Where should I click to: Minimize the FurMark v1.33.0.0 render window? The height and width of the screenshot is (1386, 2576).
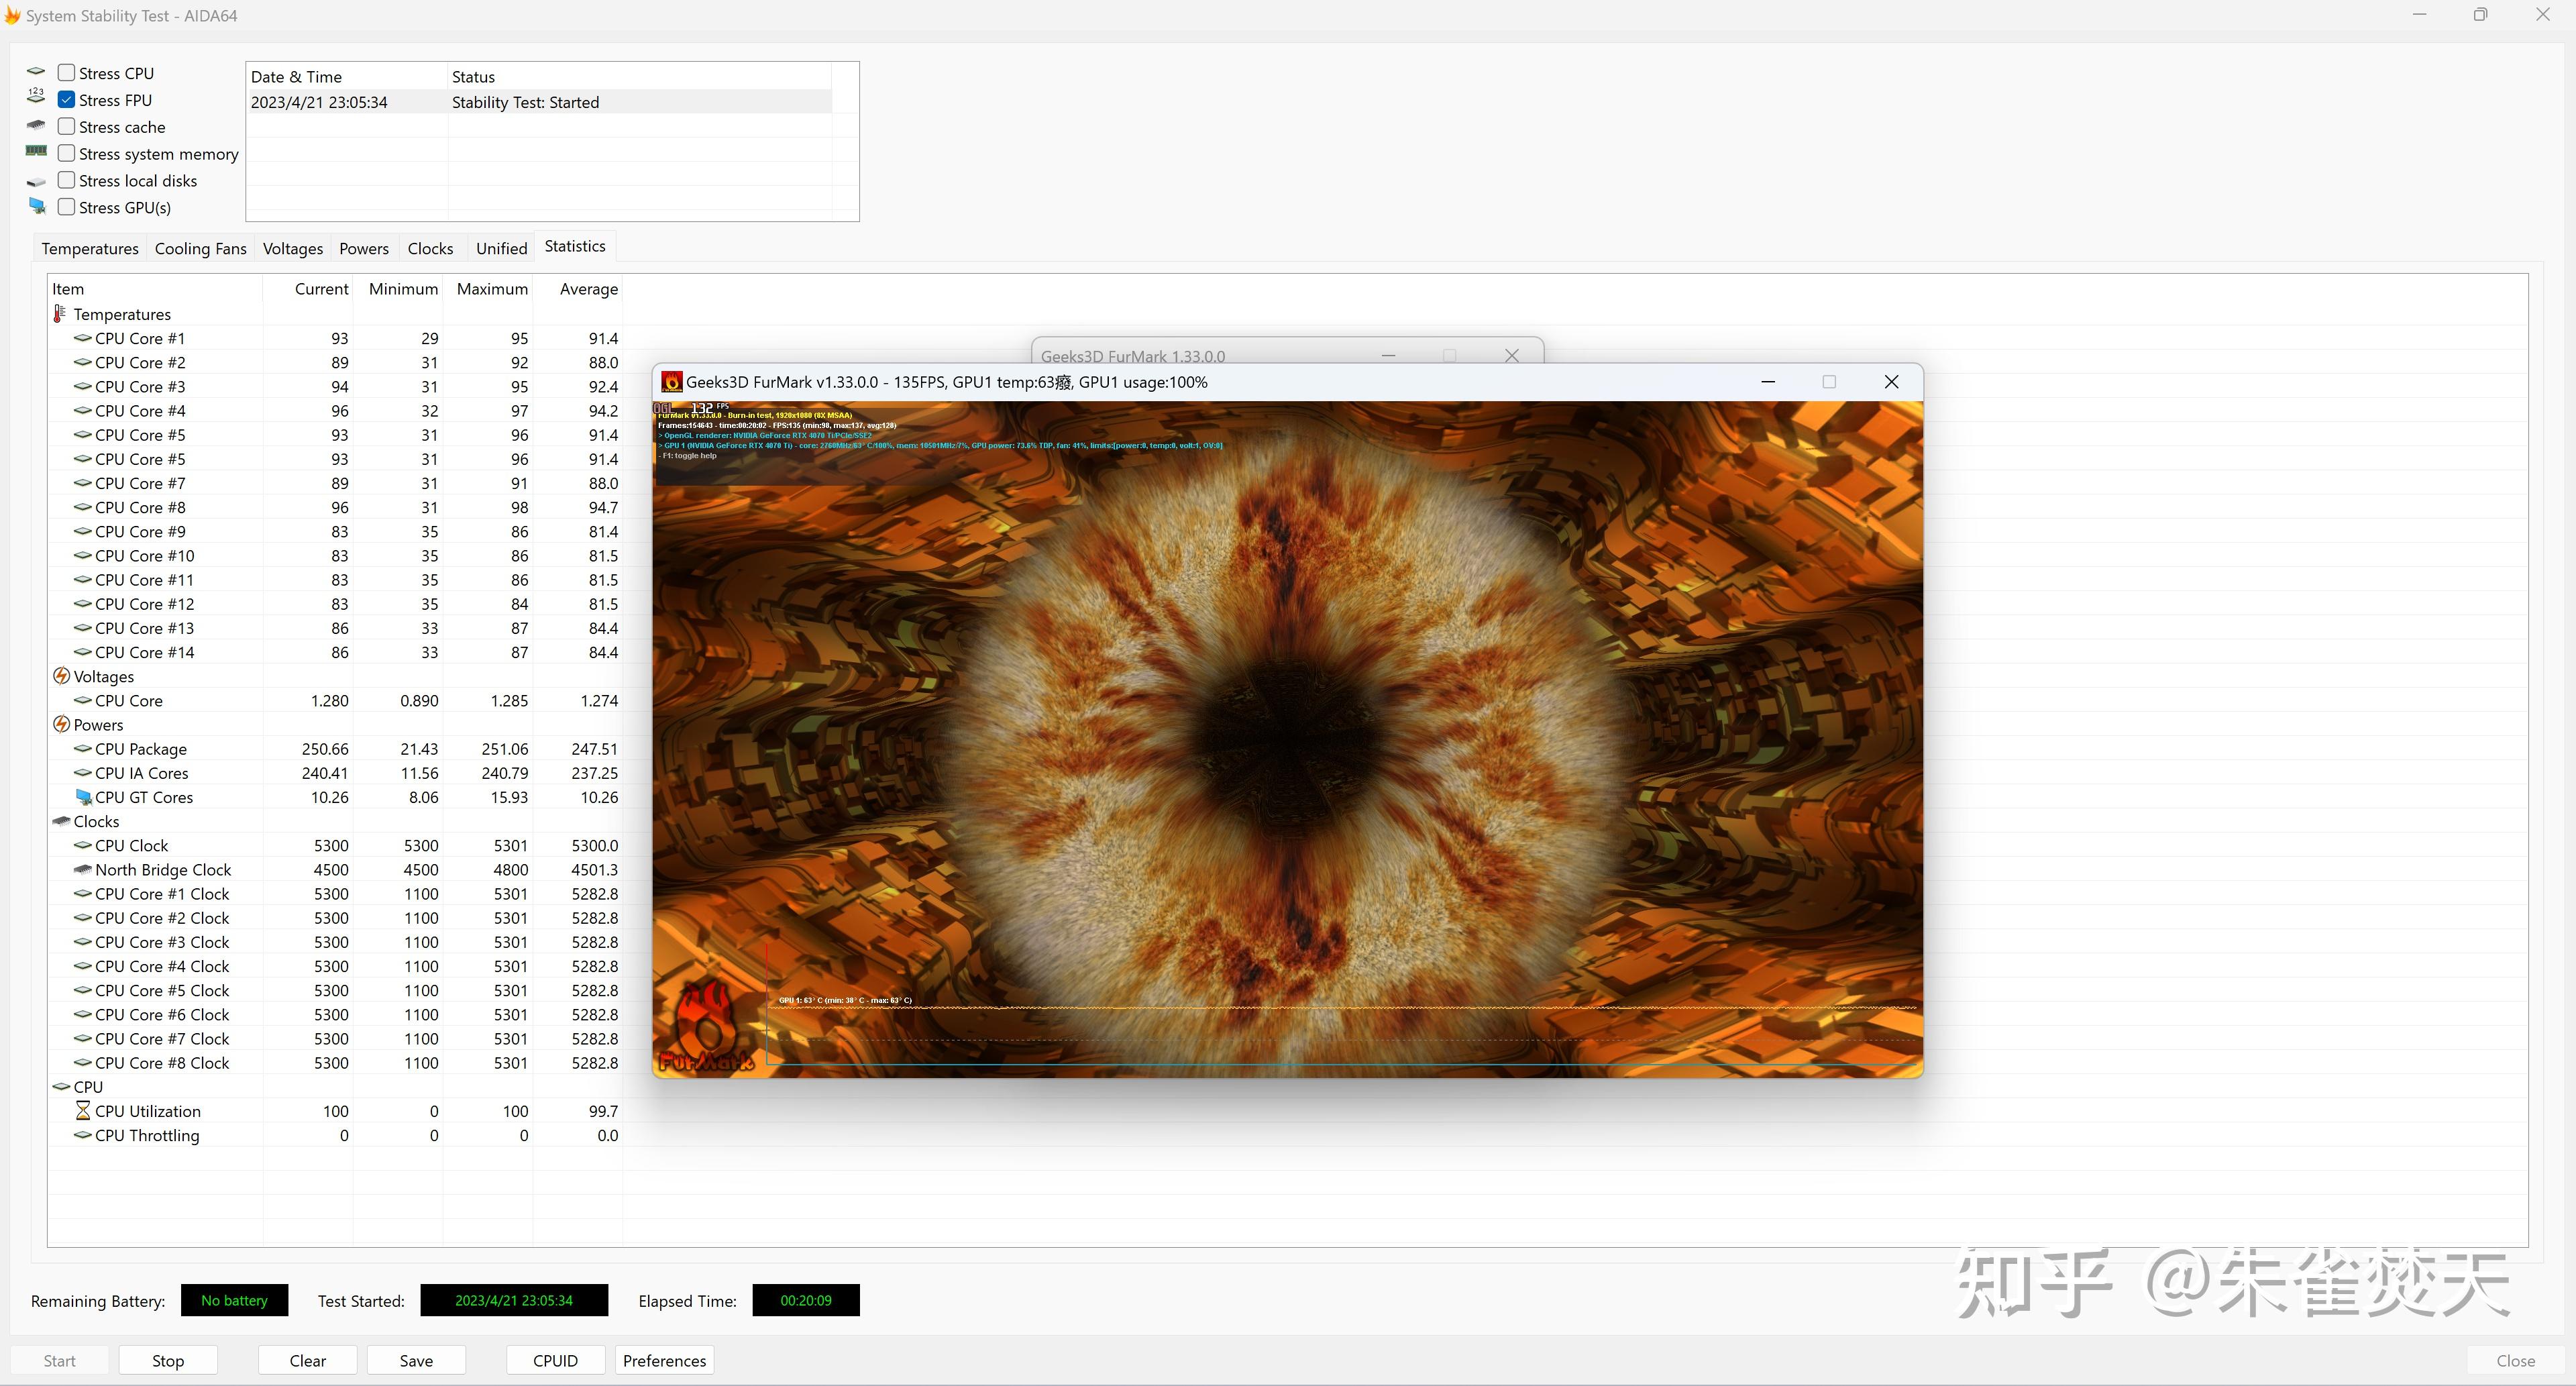coord(1768,382)
